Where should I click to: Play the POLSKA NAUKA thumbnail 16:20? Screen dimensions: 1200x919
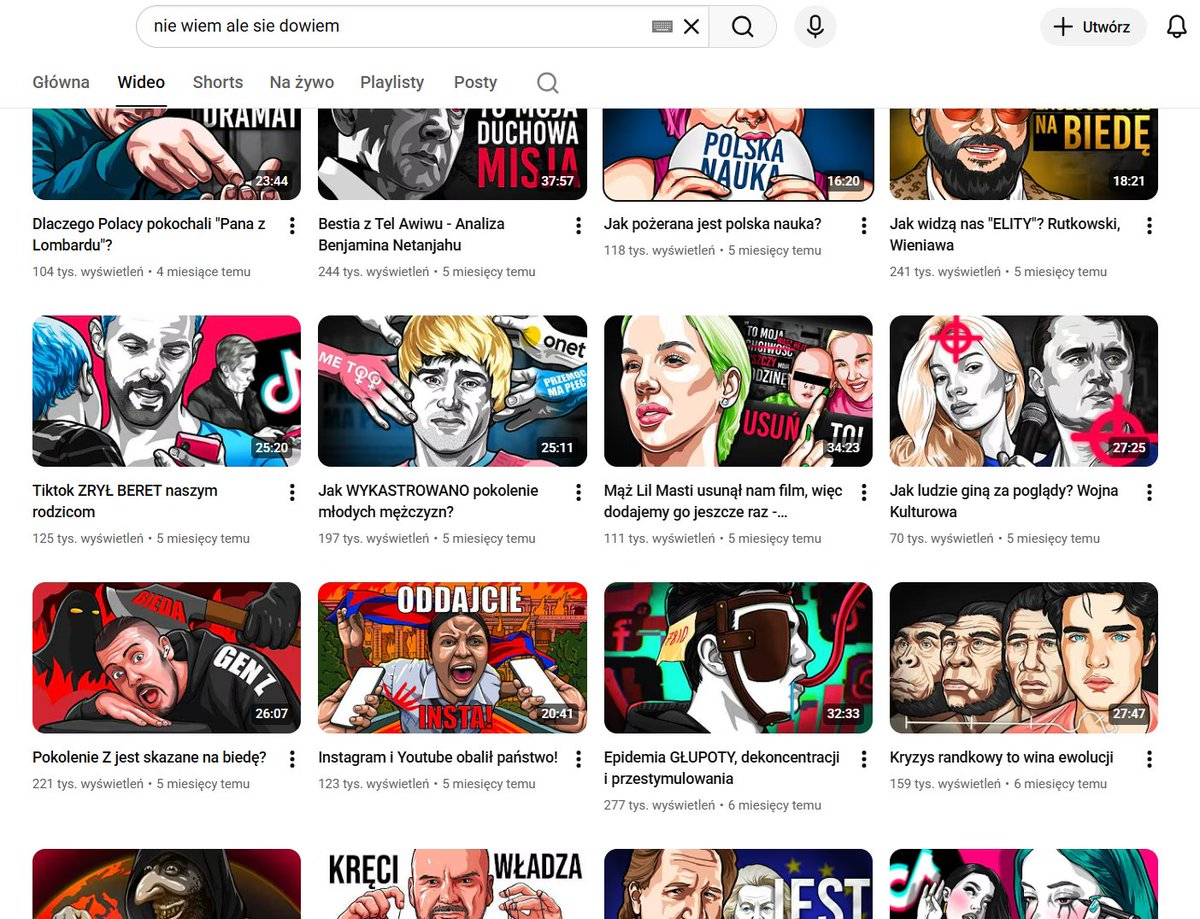coord(738,154)
